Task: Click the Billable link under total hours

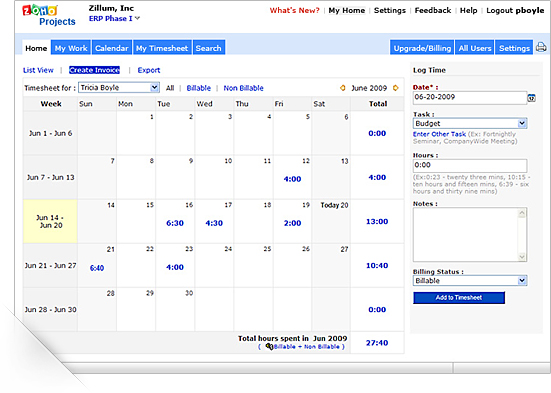Action: pyautogui.click(x=284, y=347)
